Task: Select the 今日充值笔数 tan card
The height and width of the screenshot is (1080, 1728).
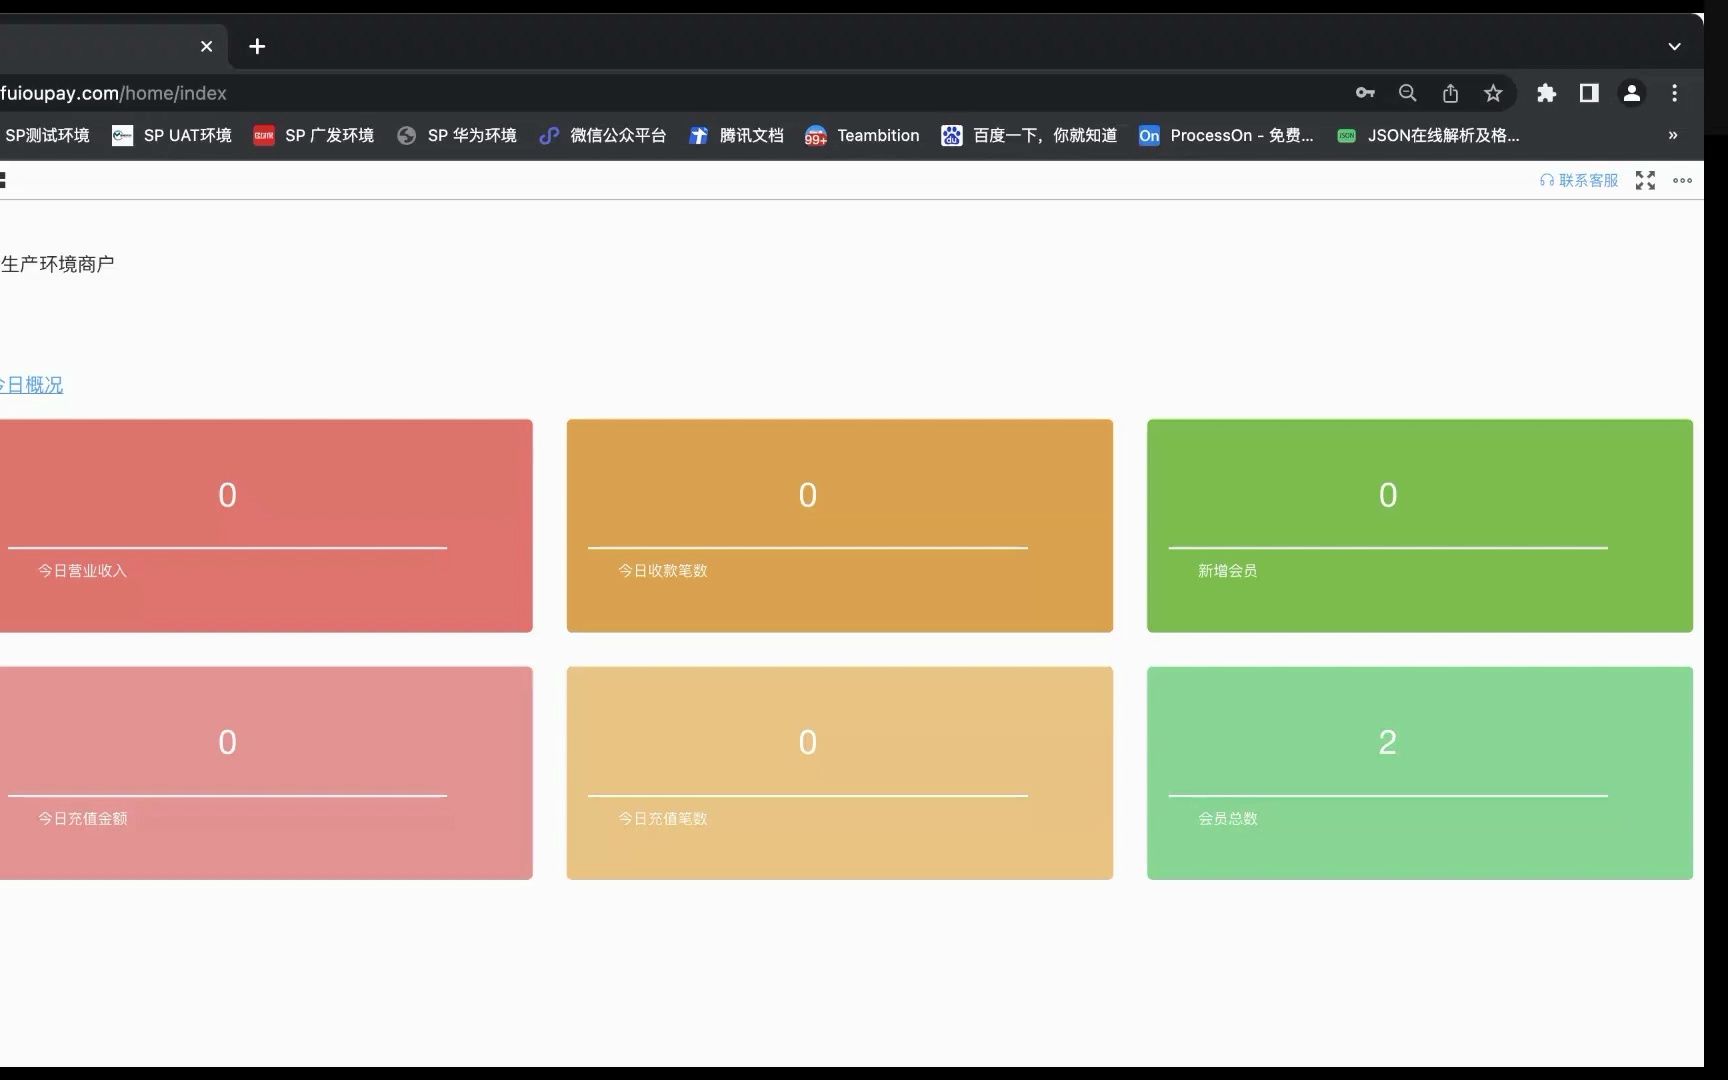Action: pyautogui.click(x=840, y=773)
